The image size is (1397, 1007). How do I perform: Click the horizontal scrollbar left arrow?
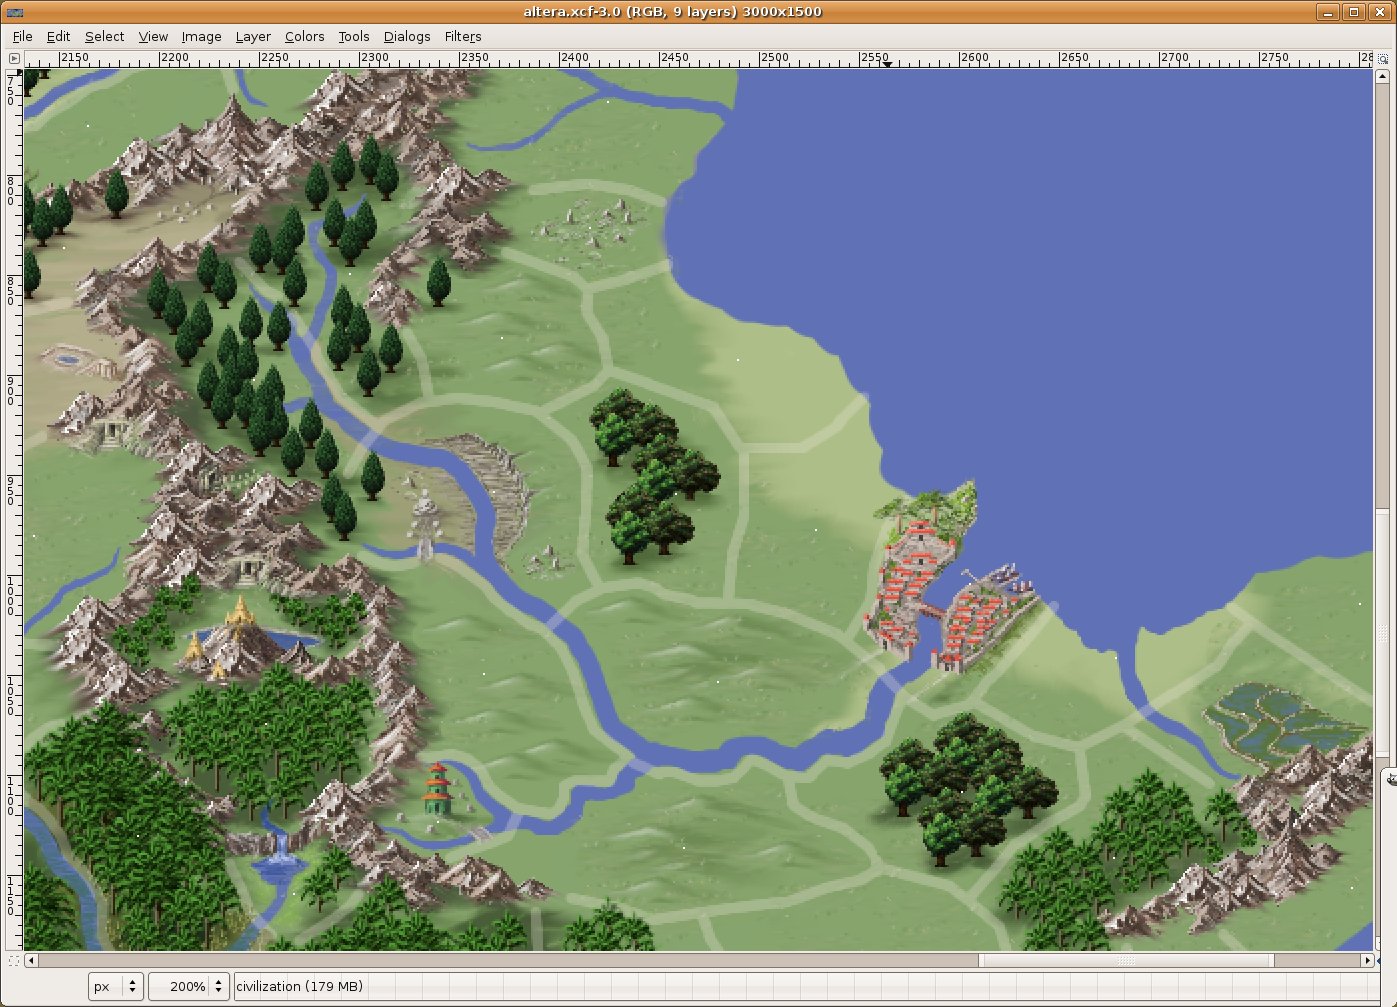click(32, 960)
